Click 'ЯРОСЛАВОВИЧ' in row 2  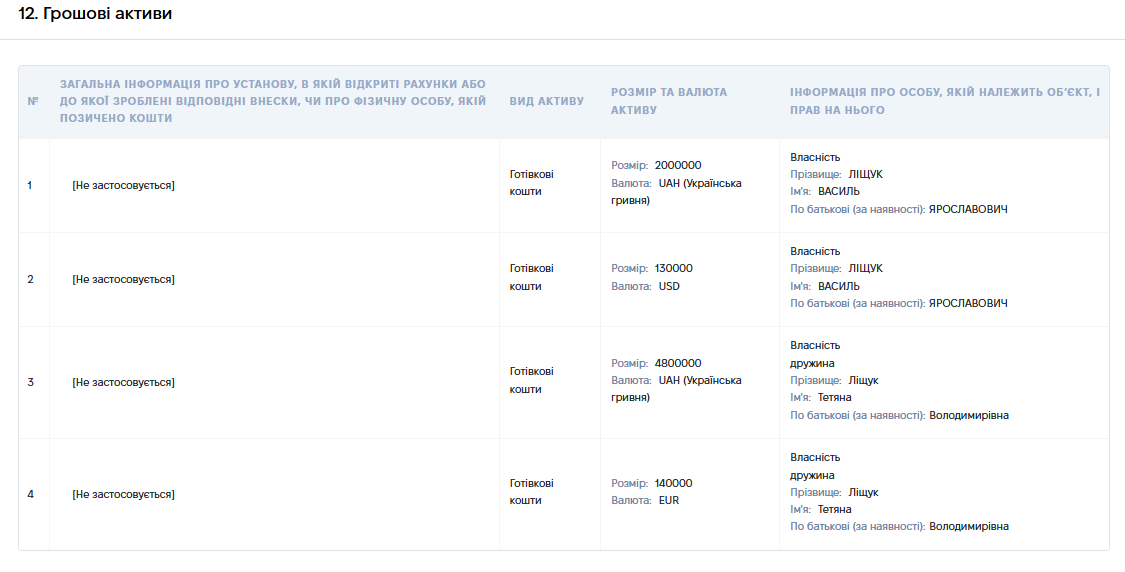pos(968,304)
